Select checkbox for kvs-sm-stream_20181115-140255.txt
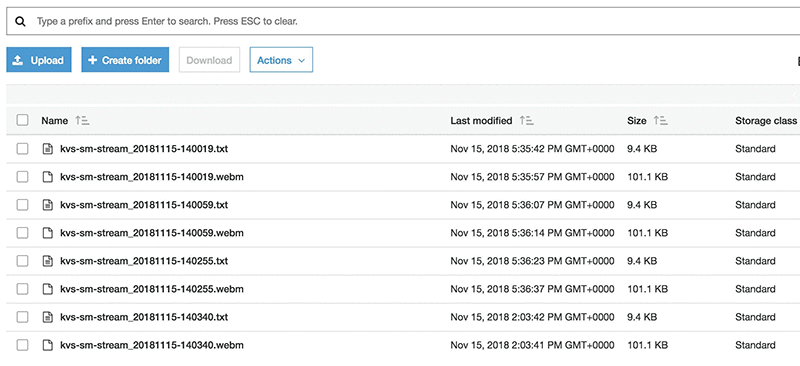 pyautogui.click(x=22, y=261)
